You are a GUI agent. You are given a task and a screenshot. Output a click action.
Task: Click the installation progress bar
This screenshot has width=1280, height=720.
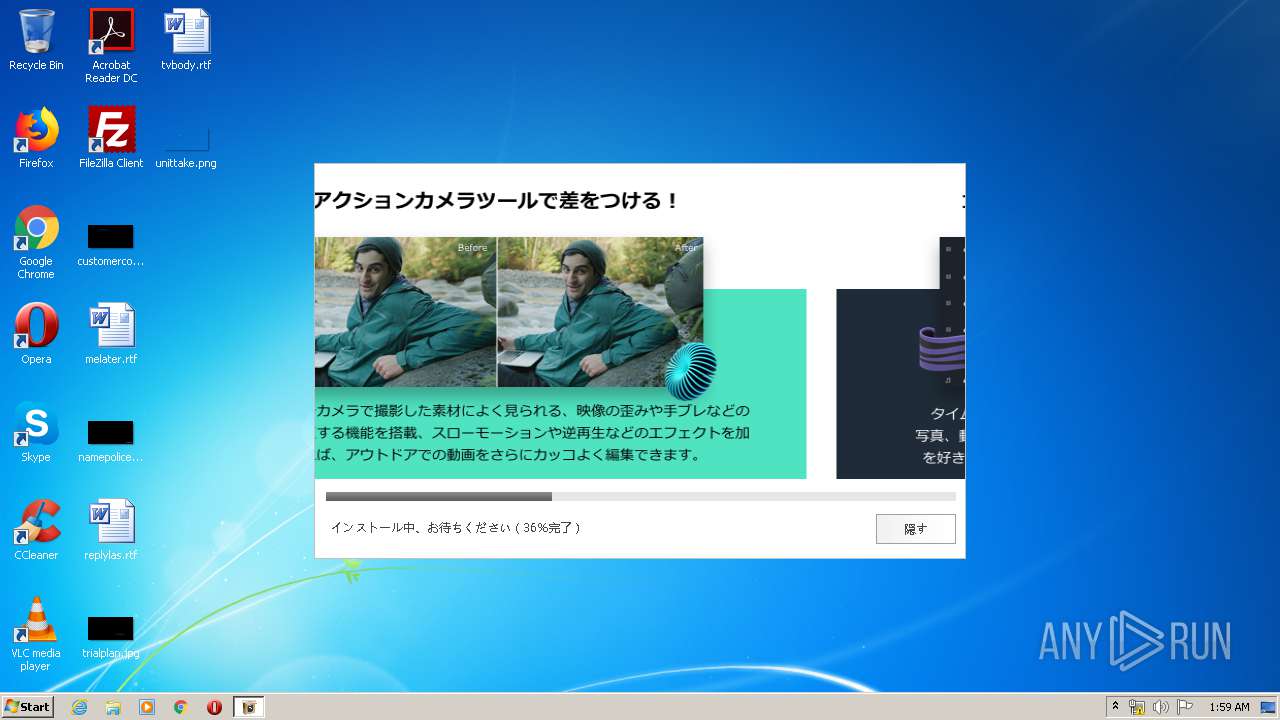640,496
